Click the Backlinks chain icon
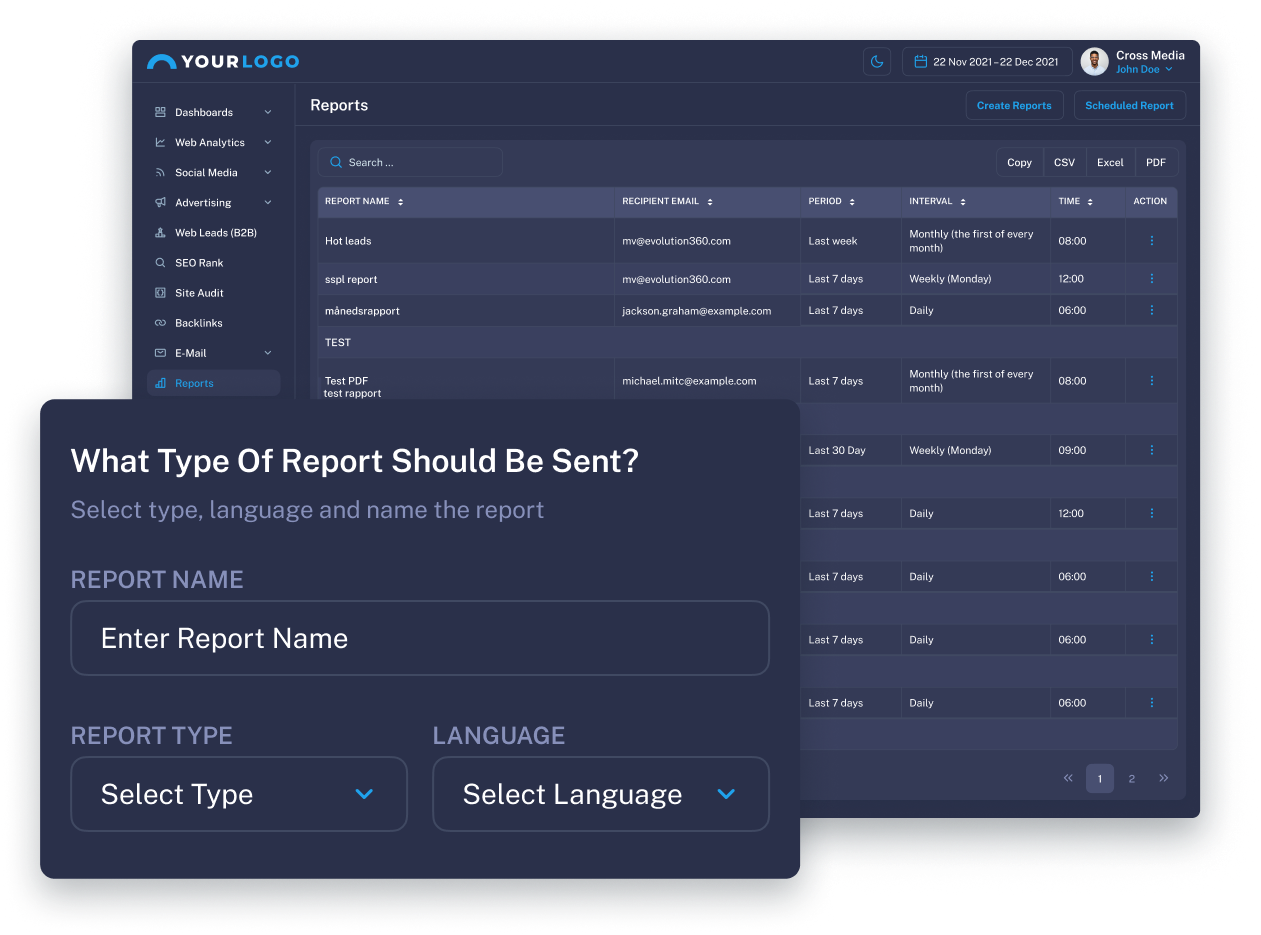The height and width of the screenshot is (935, 1261). click(x=160, y=323)
